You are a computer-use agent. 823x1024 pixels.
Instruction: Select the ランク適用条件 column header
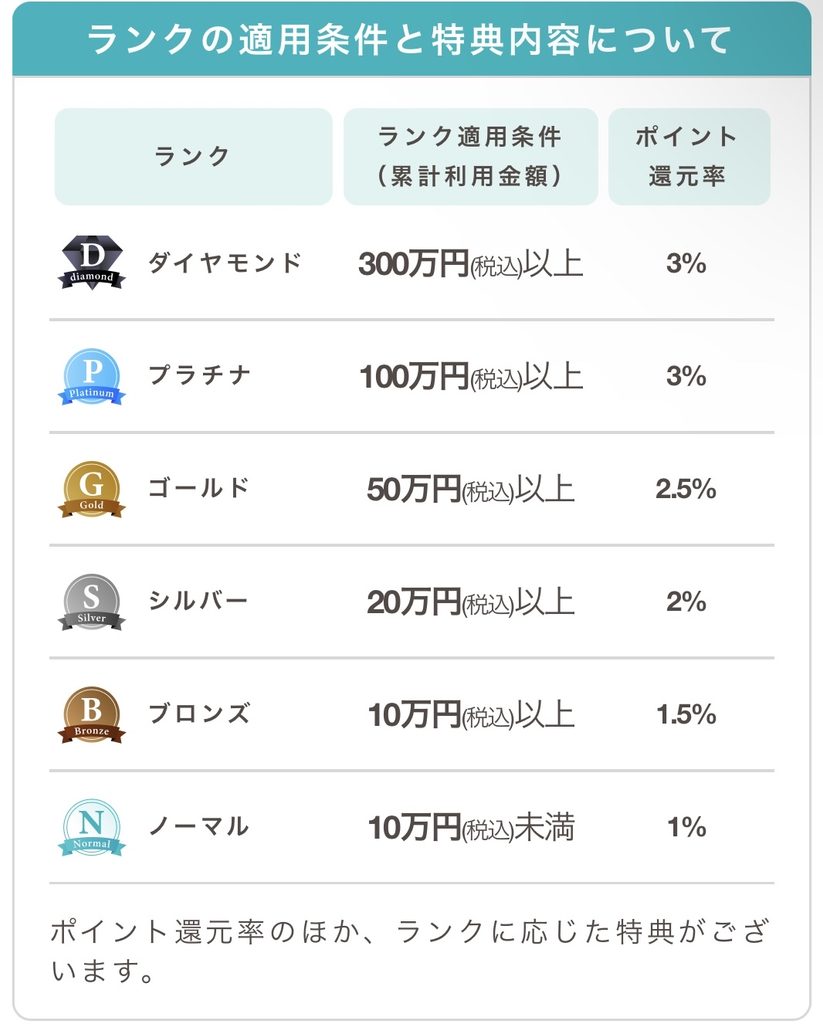click(x=470, y=157)
